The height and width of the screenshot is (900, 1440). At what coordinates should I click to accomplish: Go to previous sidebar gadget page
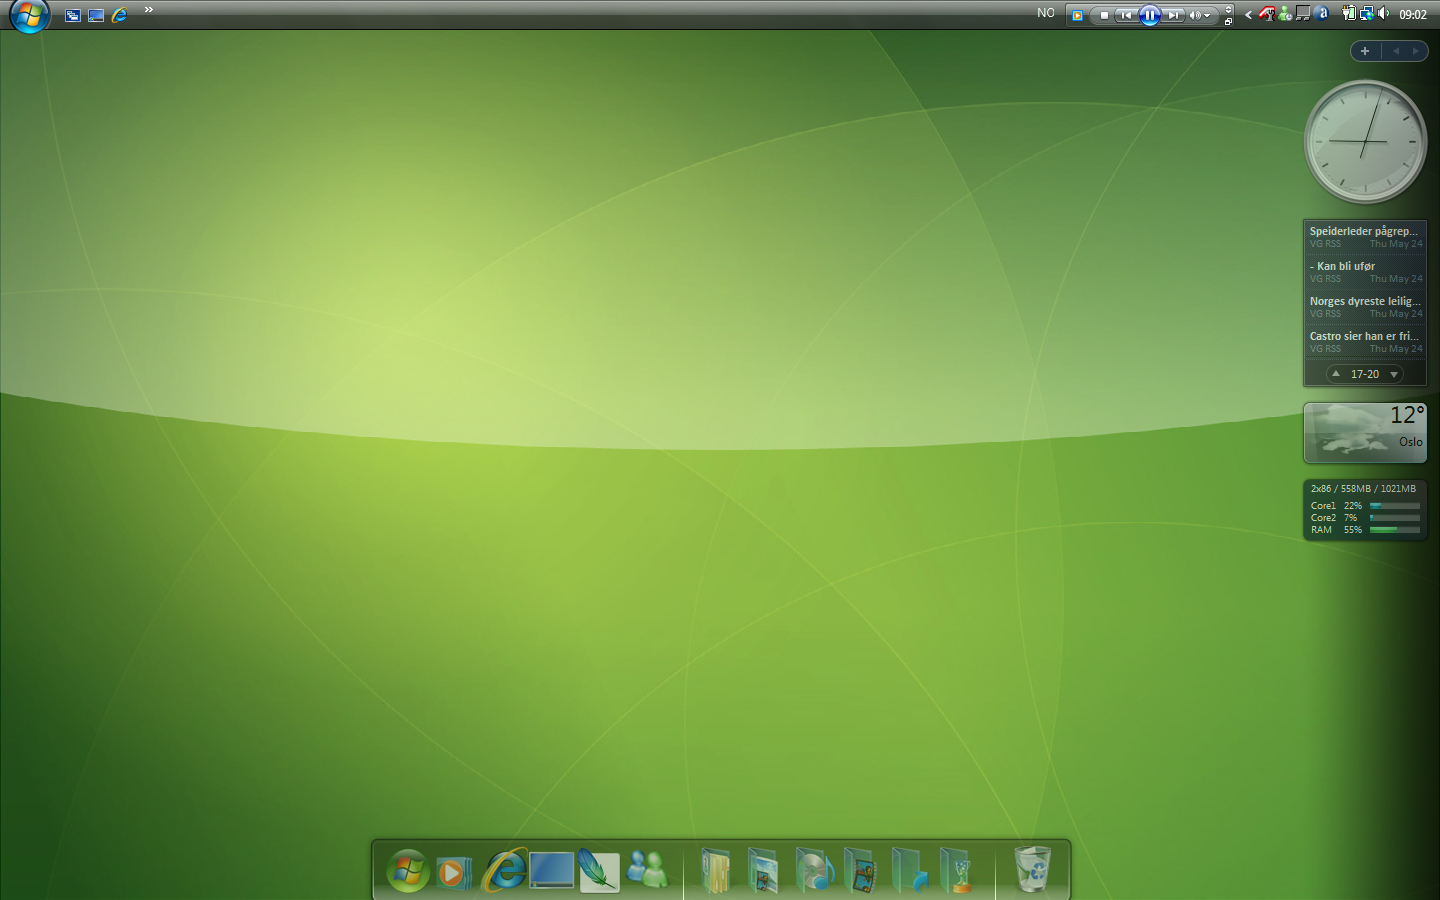(1395, 51)
